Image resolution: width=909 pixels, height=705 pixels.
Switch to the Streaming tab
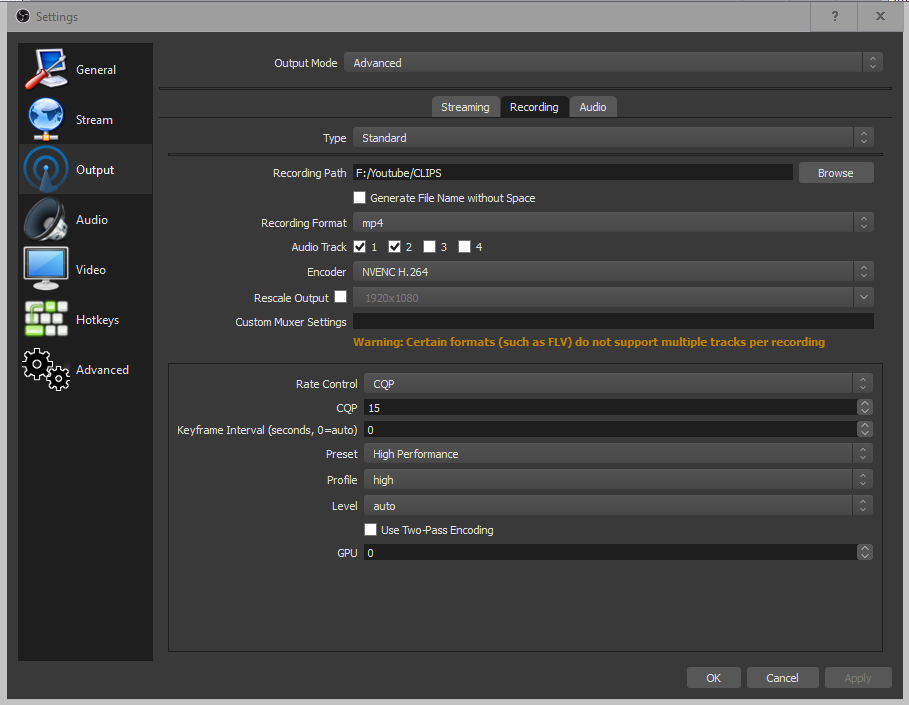click(x=465, y=107)
